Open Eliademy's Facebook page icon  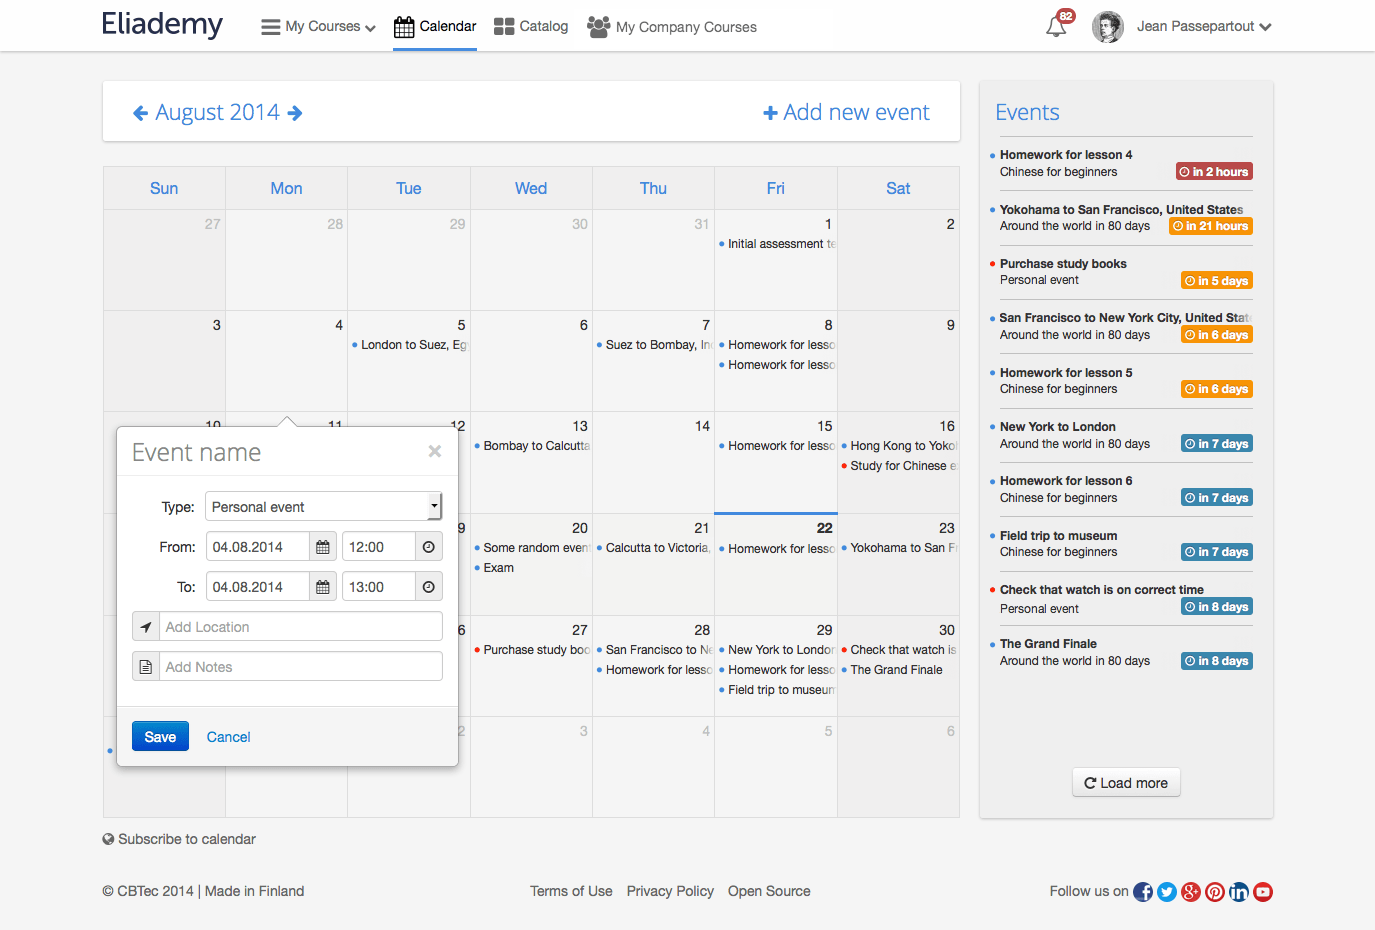point(1142,892)
